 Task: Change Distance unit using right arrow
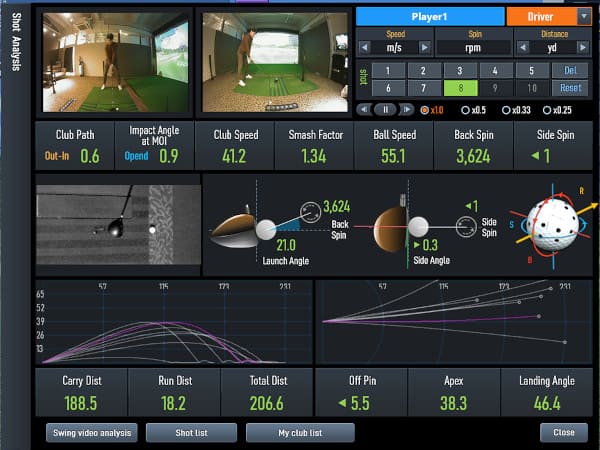pyautogui.click(x=583, y=48)
